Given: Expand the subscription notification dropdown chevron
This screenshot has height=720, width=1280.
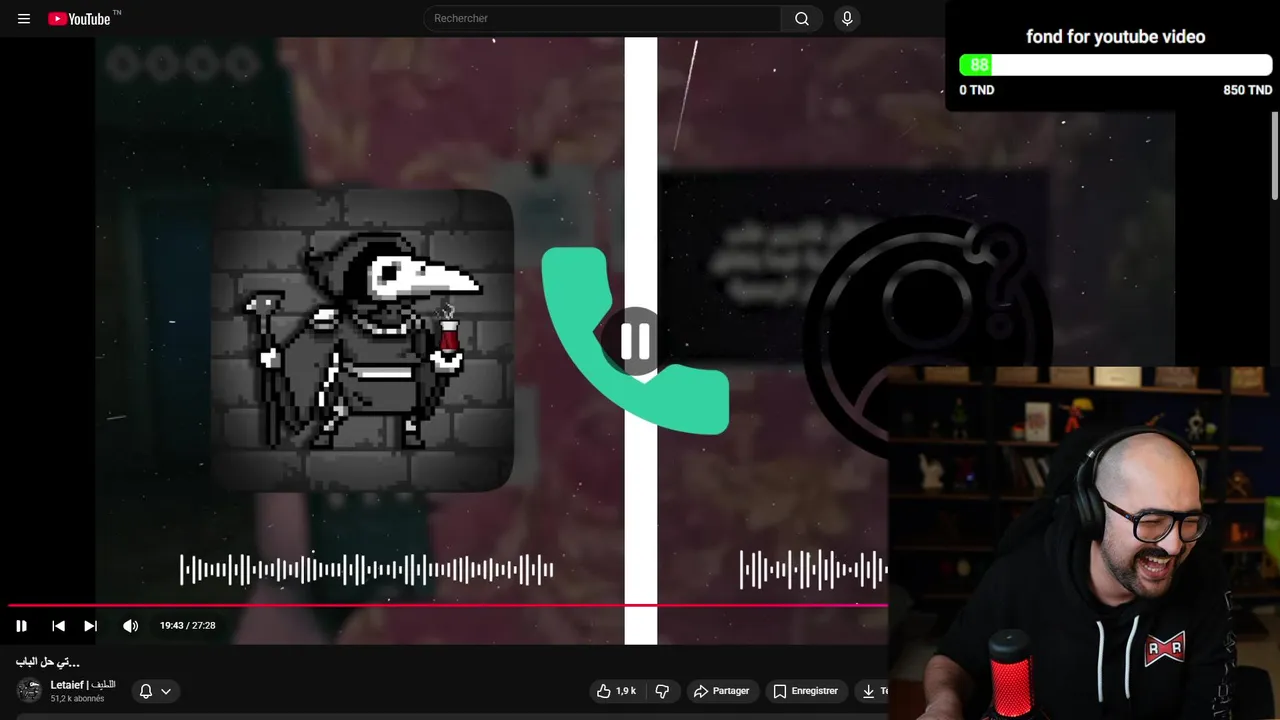Looking at the screenshot, I should pyautogui.click(x=166, y=691).
